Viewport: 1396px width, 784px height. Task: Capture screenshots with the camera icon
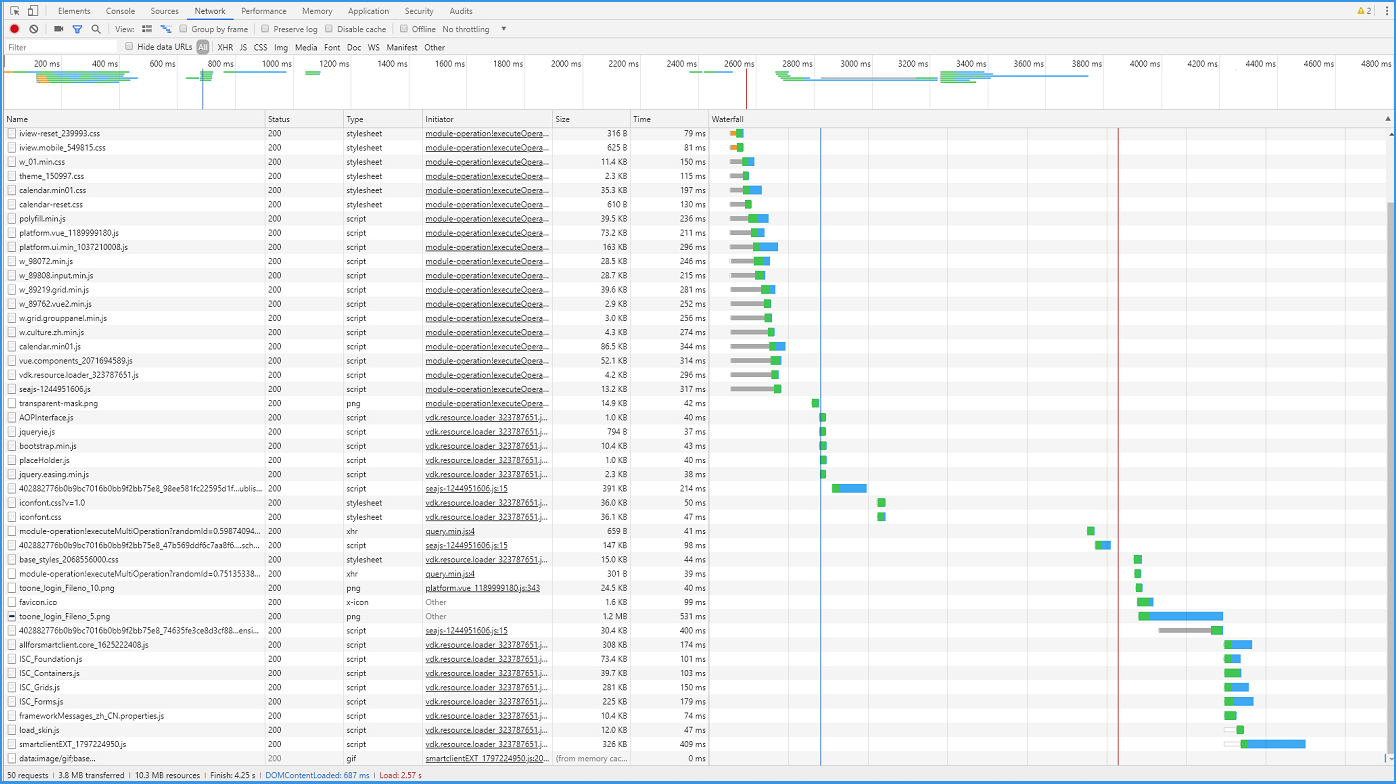(x=59, y=29)
